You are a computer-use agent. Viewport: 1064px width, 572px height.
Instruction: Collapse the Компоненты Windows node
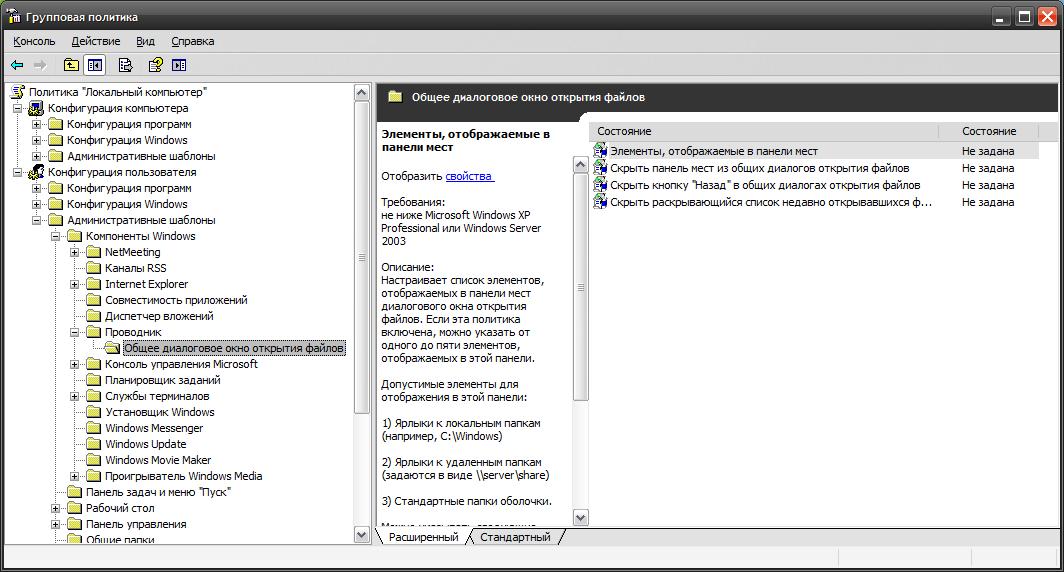click(x=56, y=236)
